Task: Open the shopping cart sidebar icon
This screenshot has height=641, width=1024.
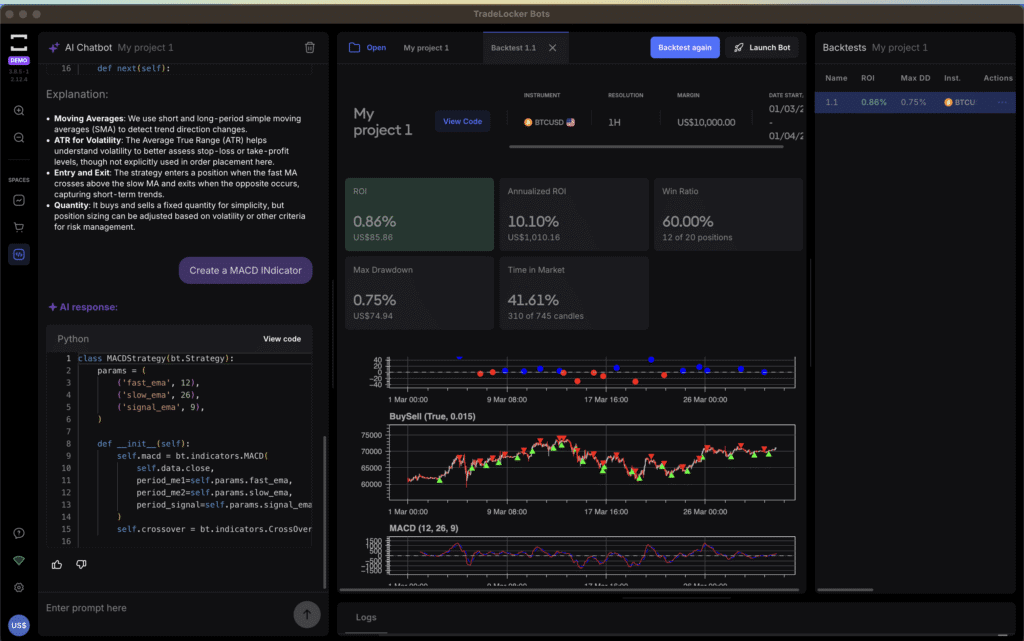Action: coord(19,227)
